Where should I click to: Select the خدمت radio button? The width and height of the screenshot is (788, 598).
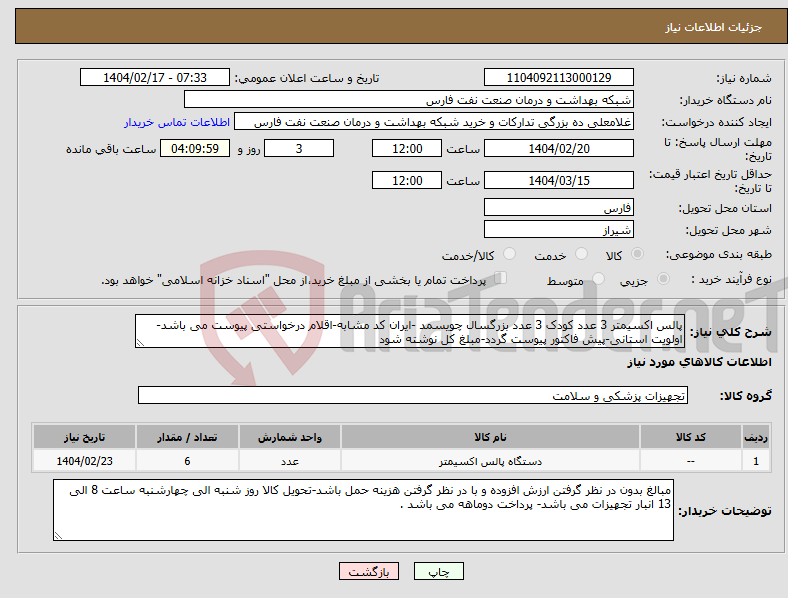click(581, 254)
